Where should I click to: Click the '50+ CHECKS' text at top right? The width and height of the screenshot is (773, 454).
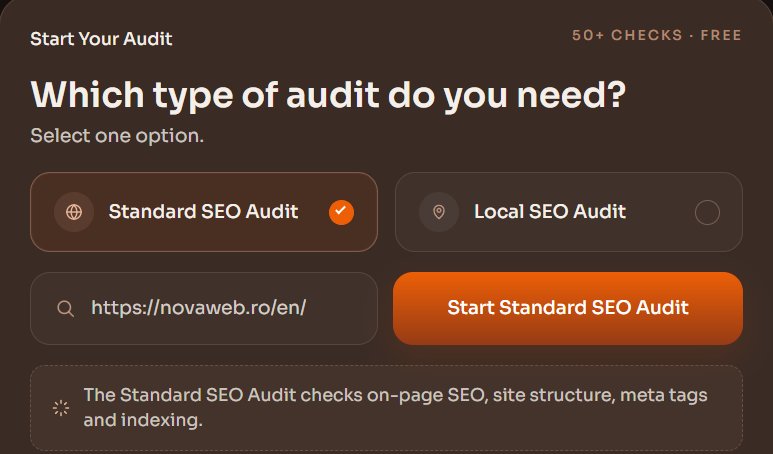tap(627, 35)
